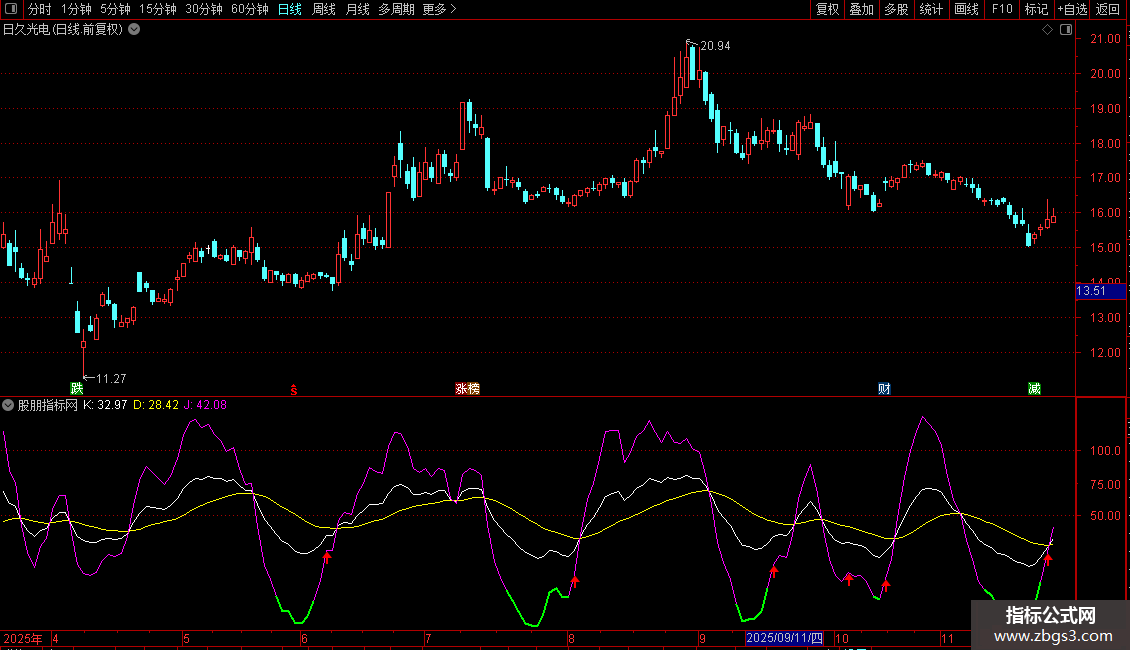Open F10 company info
The image size is (1130, 650).
pos(1002,9)
